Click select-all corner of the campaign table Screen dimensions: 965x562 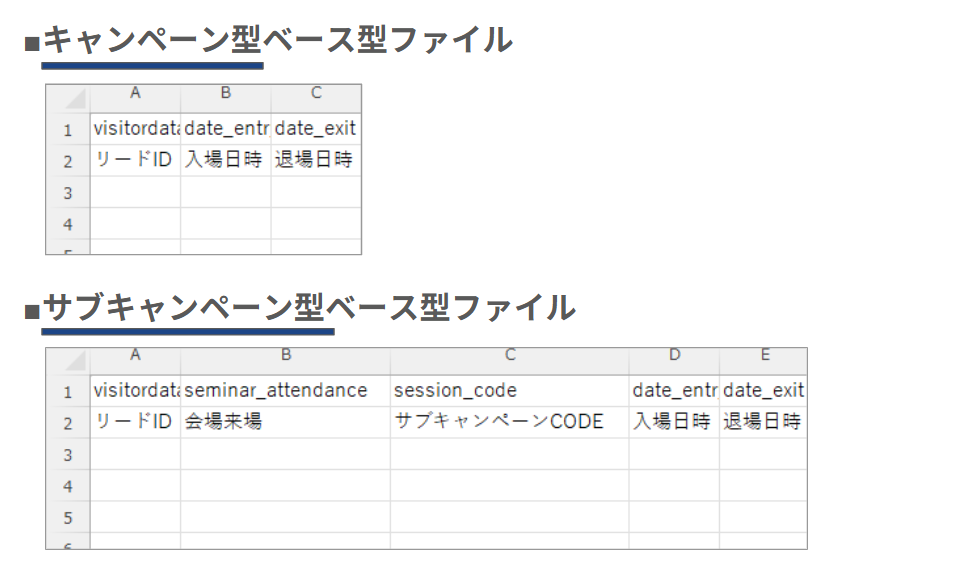(x=68, y=98)
